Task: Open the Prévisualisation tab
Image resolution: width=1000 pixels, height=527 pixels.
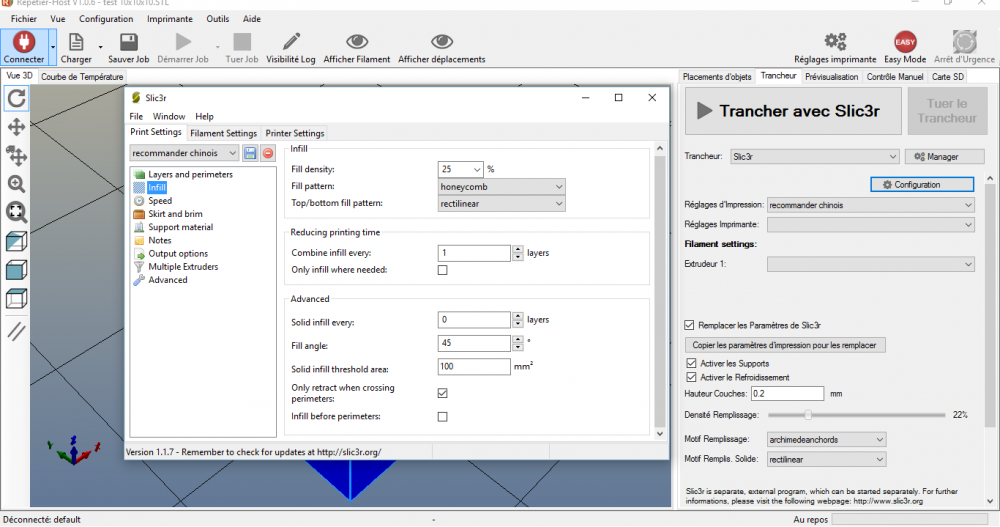Action: [x=831, y=77]
